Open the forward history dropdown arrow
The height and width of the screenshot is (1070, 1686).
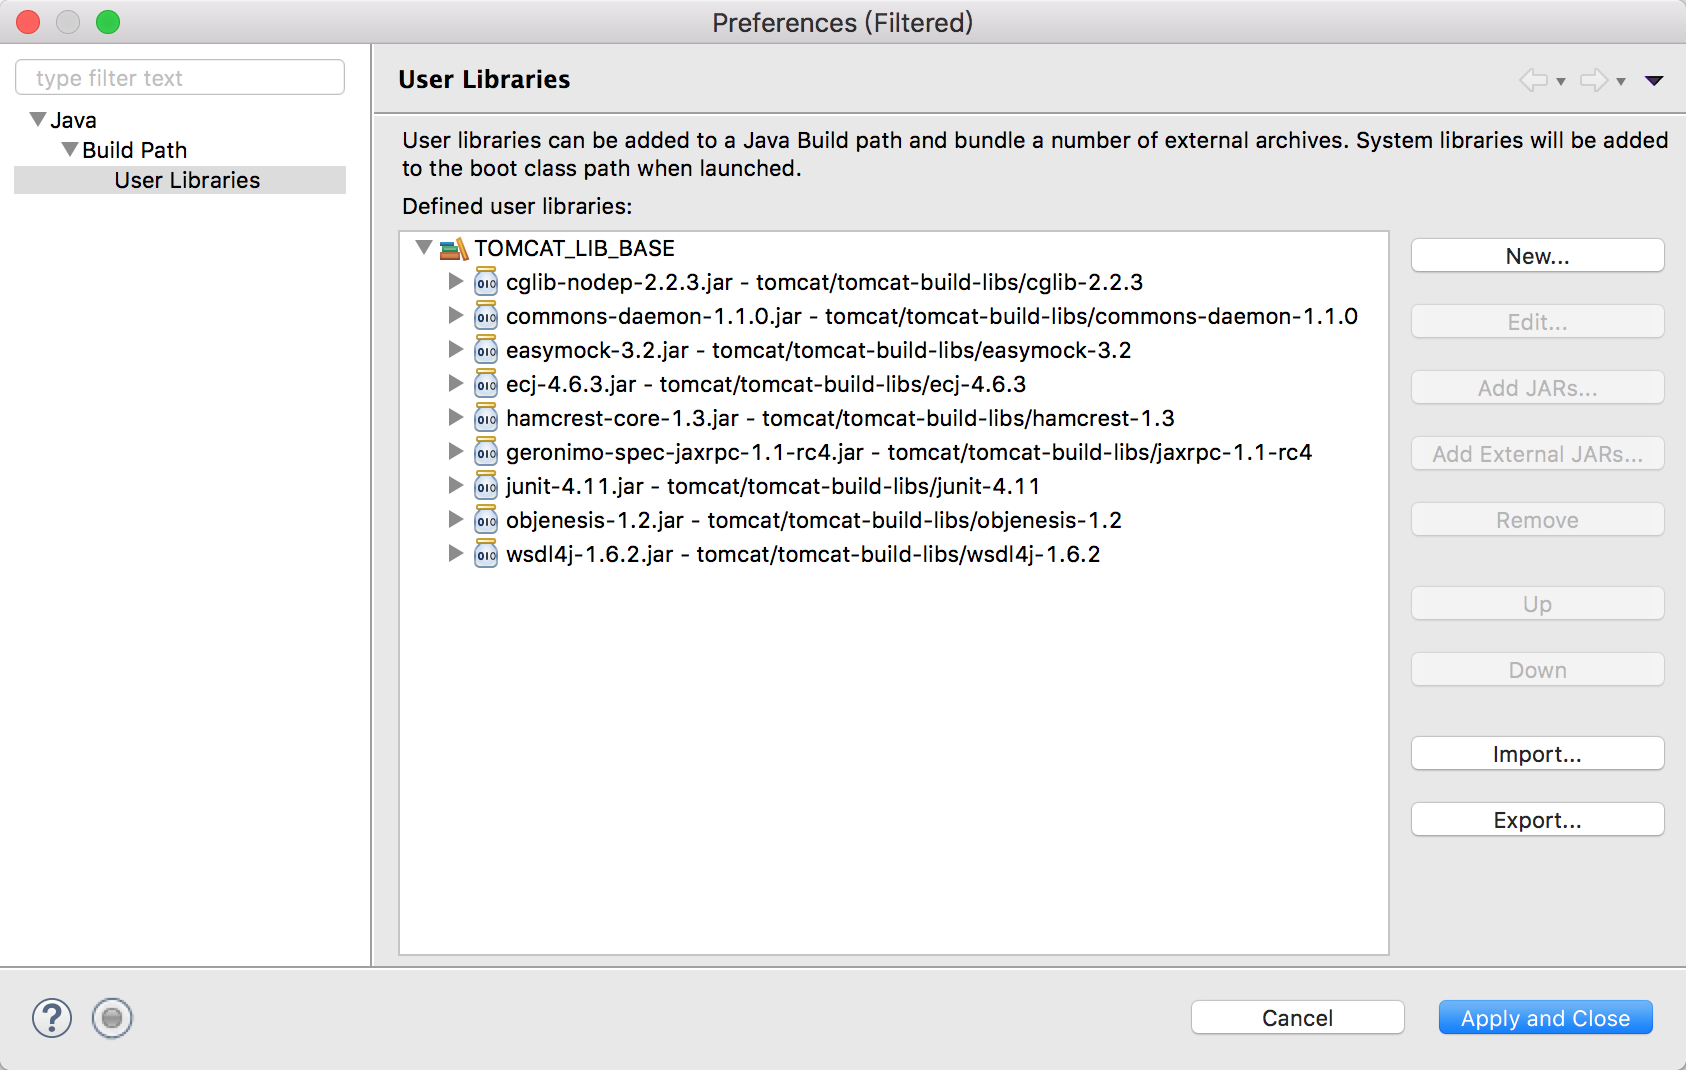[x=1621, y=82]
